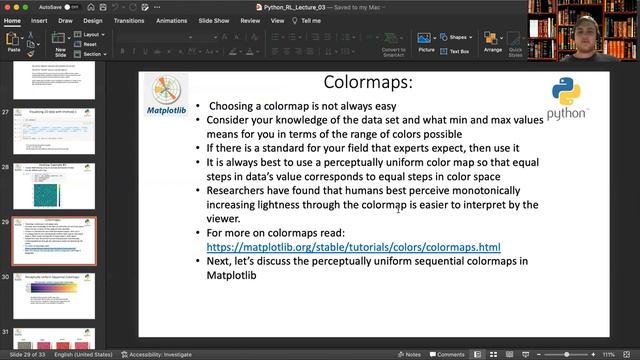Toggle Underline formatting
The height and width of the screenshot is (360, 640).
point(145,51)
